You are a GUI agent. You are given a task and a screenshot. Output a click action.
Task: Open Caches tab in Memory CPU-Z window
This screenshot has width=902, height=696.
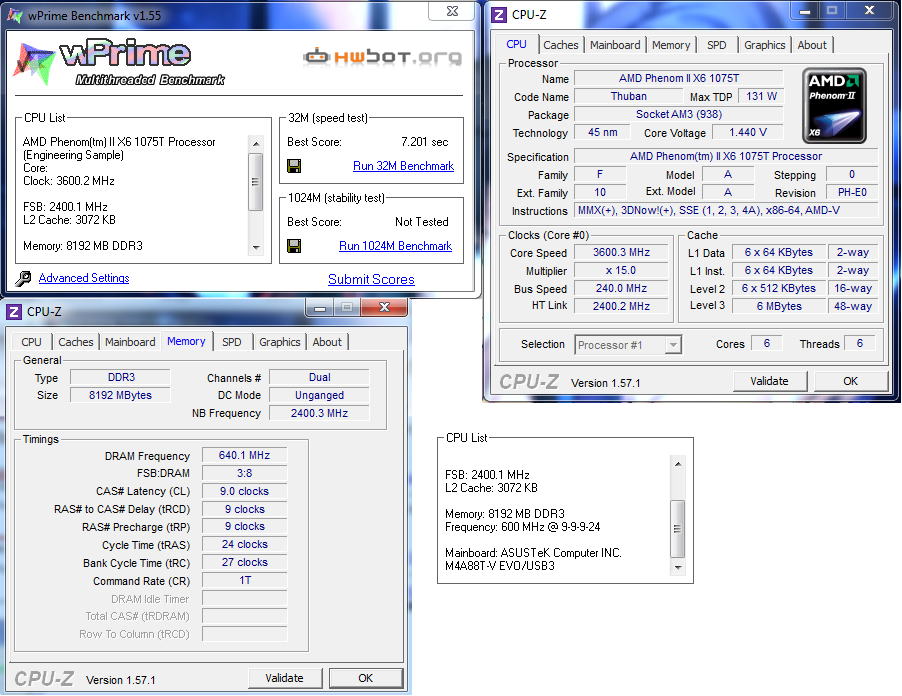click(75, 342)
